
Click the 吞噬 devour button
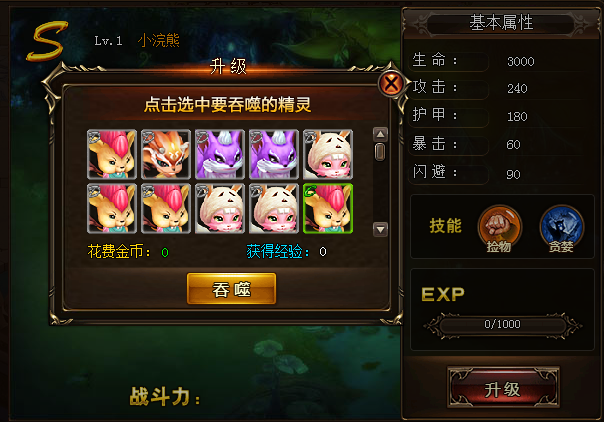tap(232, 289)
